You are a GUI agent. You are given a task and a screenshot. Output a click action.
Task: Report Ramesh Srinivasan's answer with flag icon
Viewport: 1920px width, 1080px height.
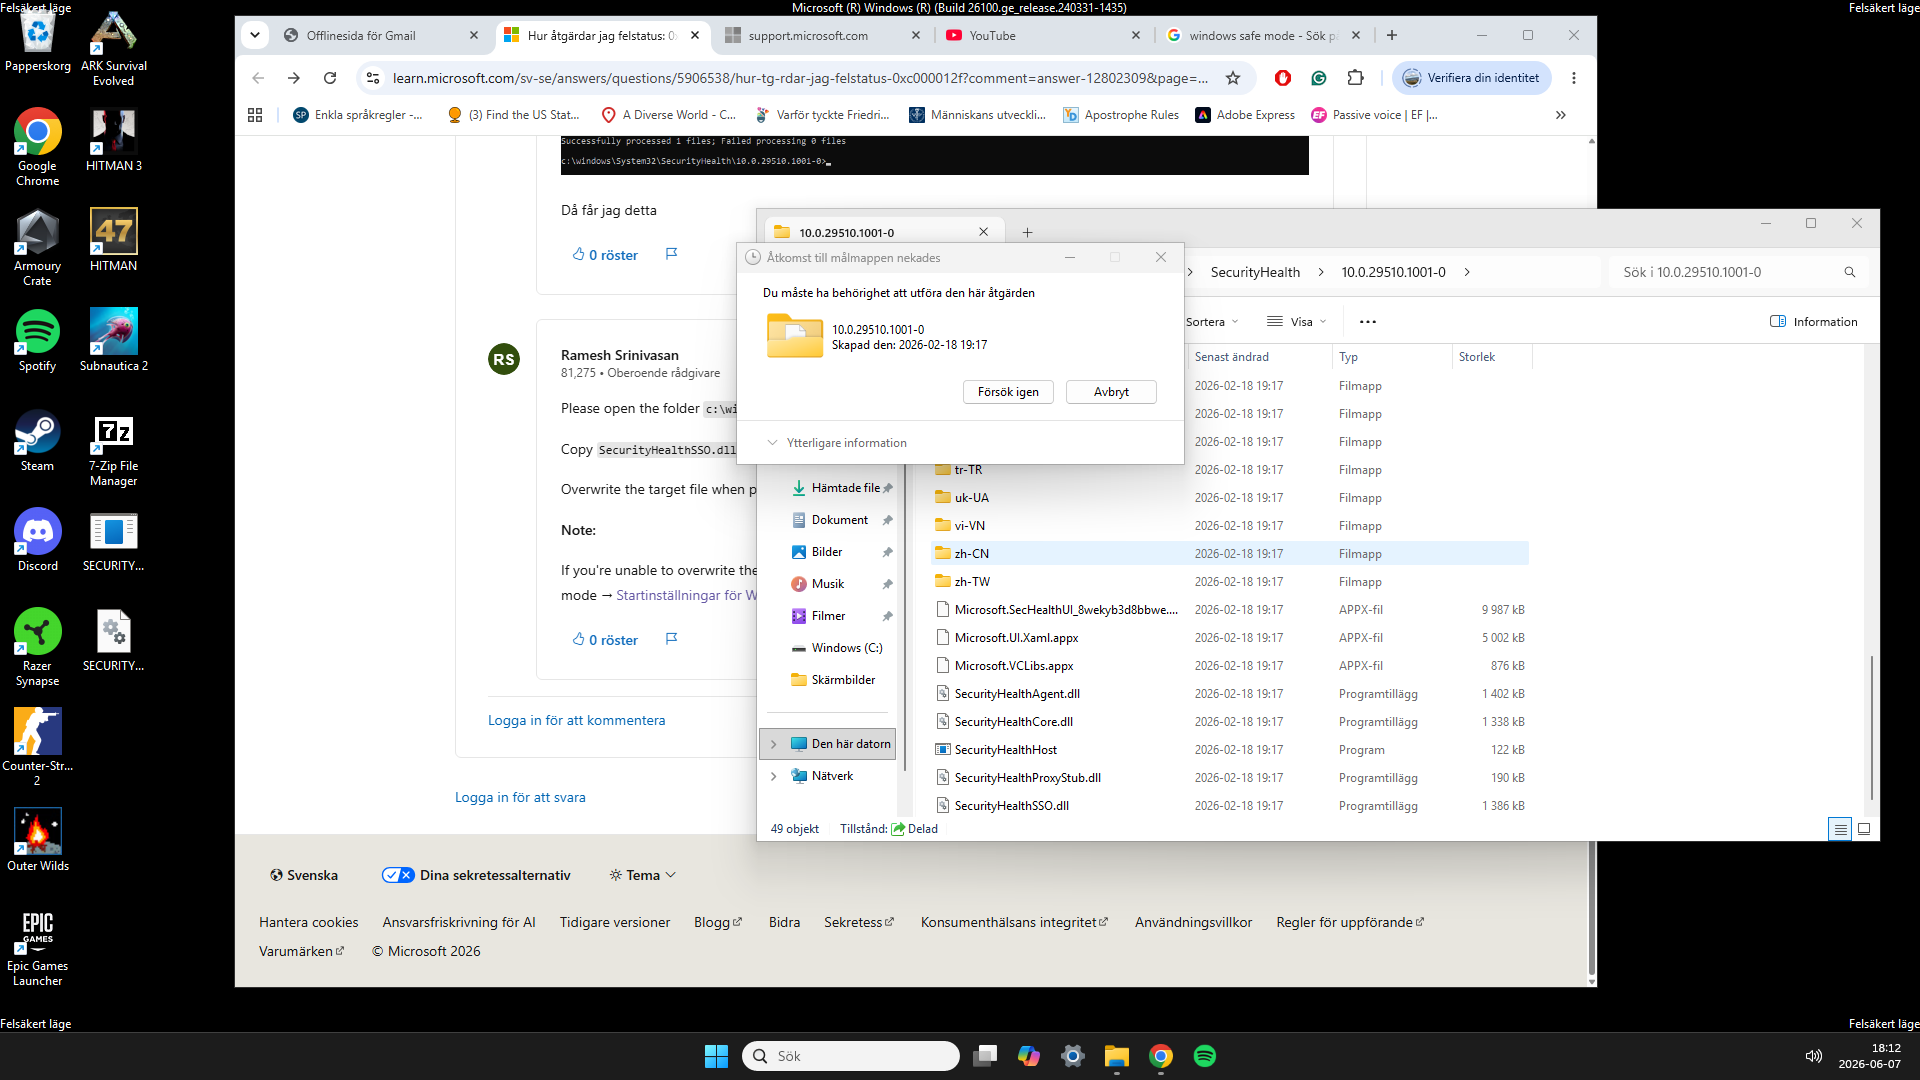click(671, 639)
